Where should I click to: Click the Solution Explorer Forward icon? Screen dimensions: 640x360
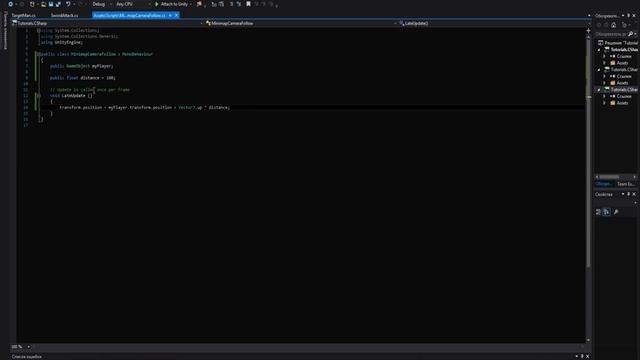606,25
